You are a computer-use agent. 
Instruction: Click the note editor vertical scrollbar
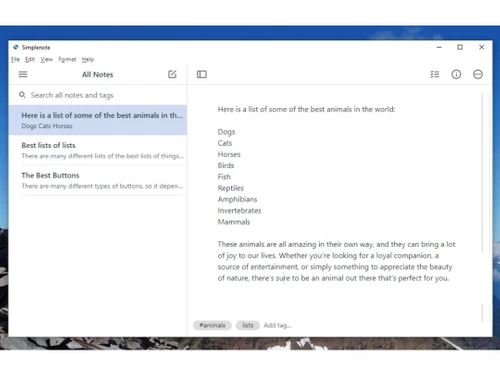[482, 173]
